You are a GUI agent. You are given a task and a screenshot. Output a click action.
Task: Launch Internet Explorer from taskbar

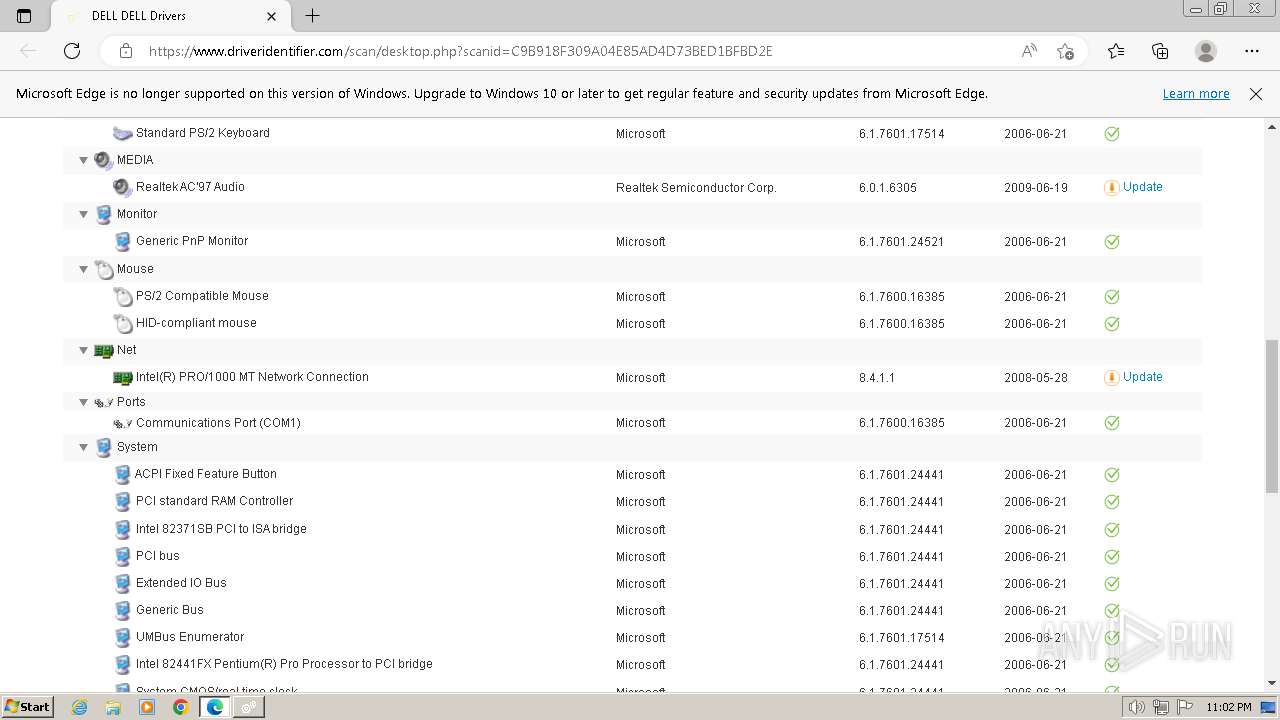(80, 707)
